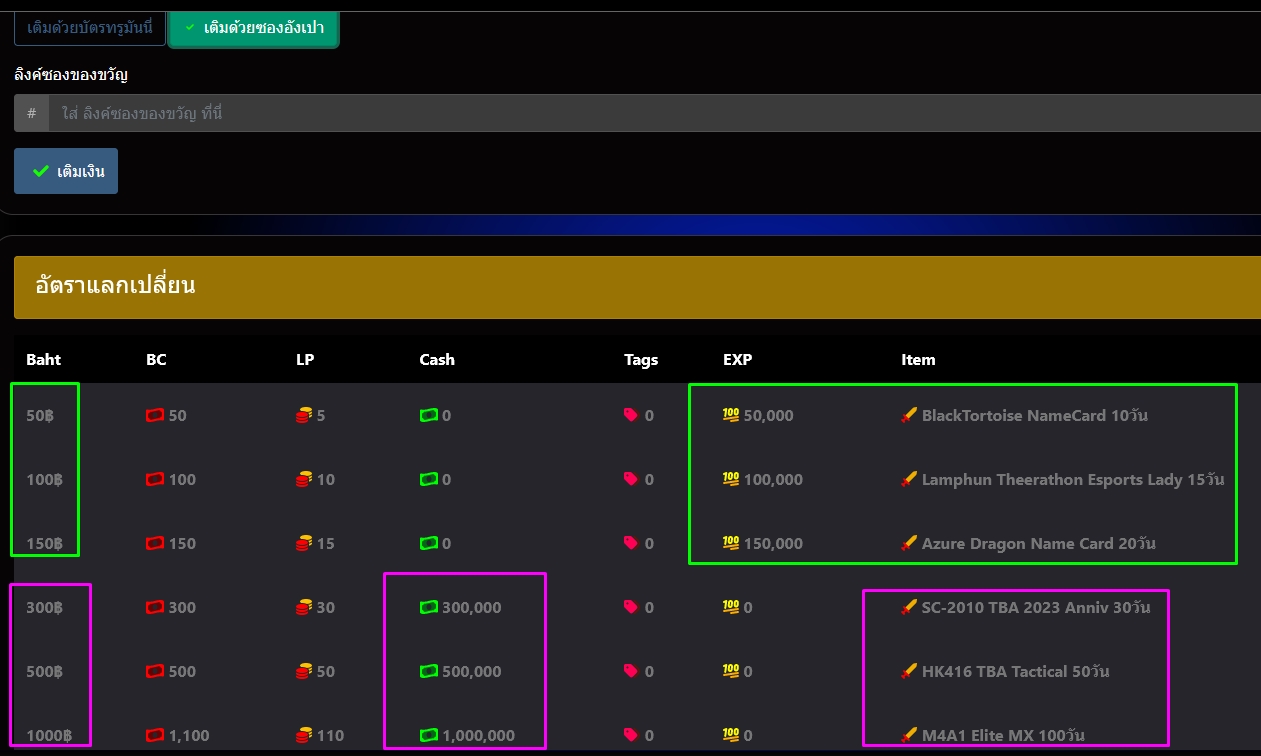The height and width of the screenshot is (756, 1261).
Task: Click the M4A1 Elite MX item text
Action: 1003,735
